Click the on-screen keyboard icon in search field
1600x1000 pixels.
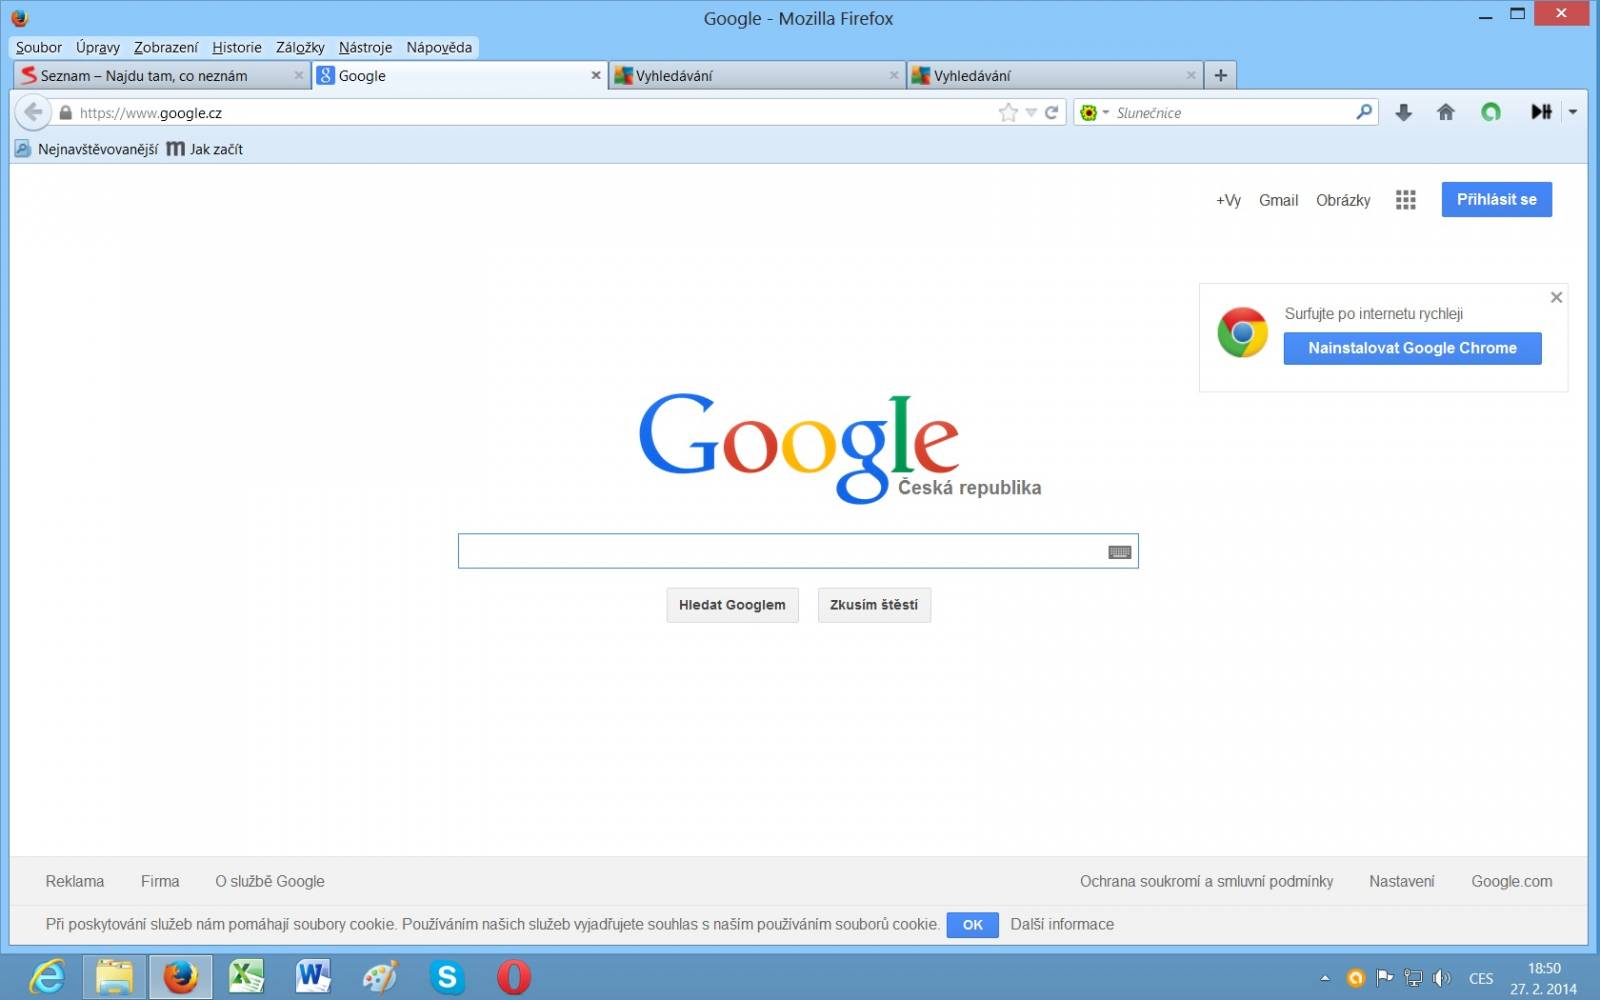(1119, 552)
